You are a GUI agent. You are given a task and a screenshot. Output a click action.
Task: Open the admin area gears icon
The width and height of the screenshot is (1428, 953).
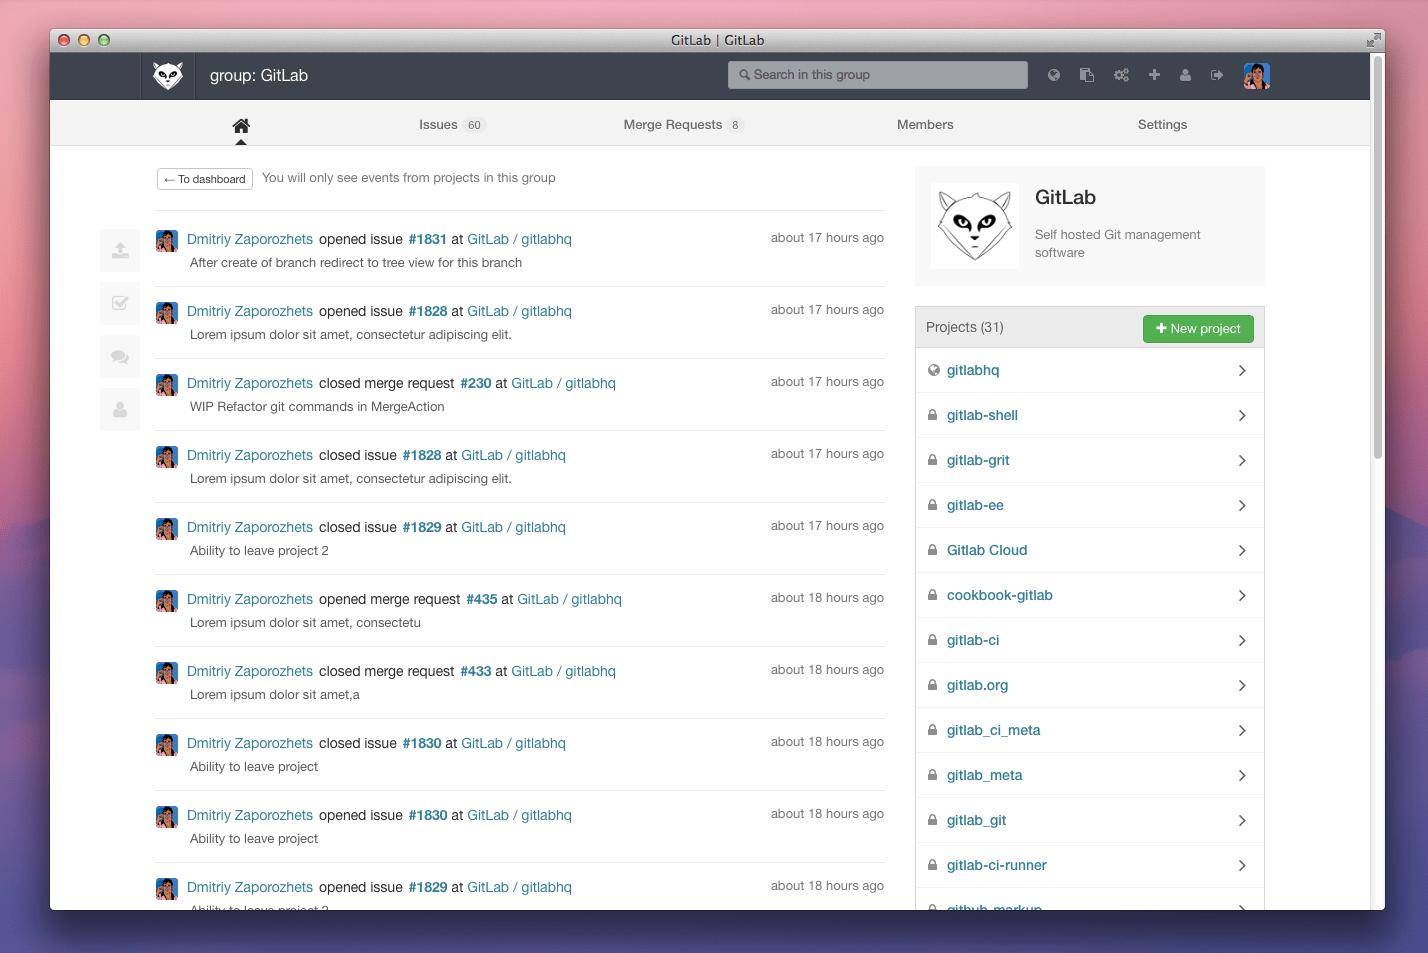pos(1121,75)
